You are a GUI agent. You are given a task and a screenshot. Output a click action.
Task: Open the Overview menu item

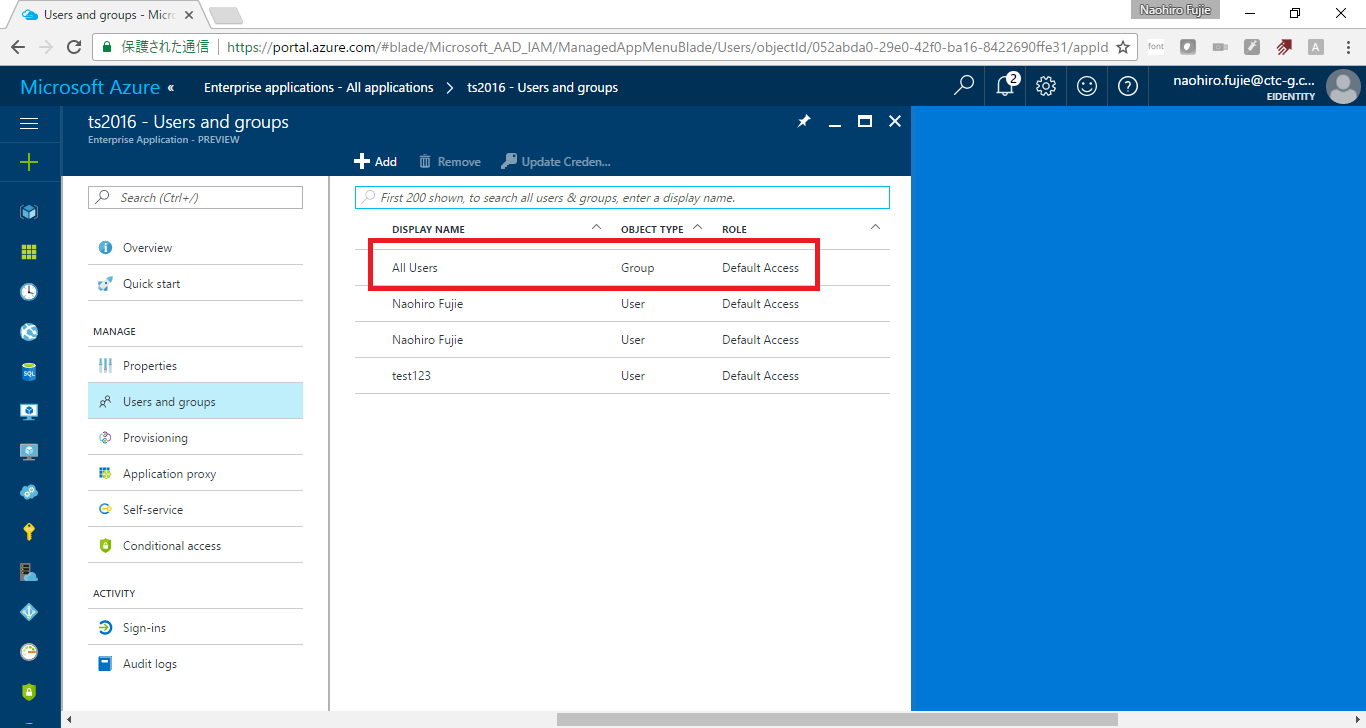tap(195, 248)
